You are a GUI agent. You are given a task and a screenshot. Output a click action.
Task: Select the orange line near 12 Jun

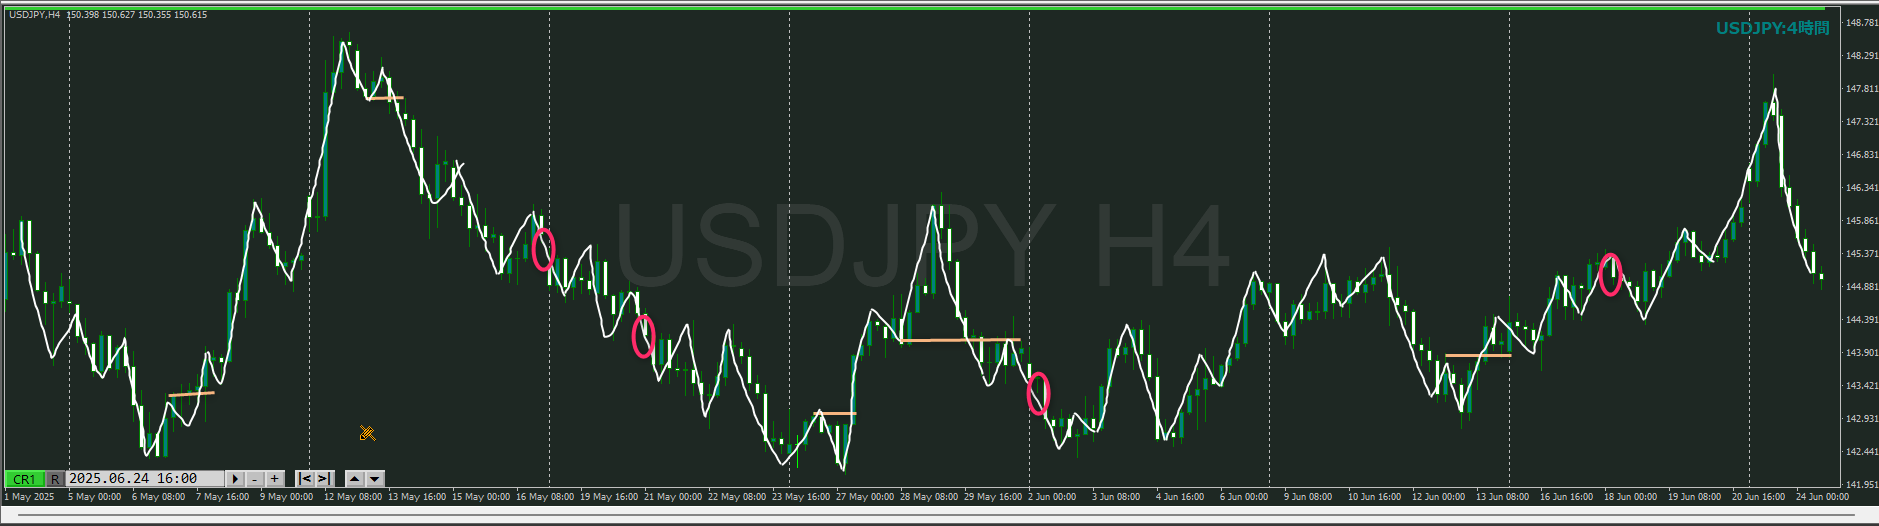[1477, 355]
